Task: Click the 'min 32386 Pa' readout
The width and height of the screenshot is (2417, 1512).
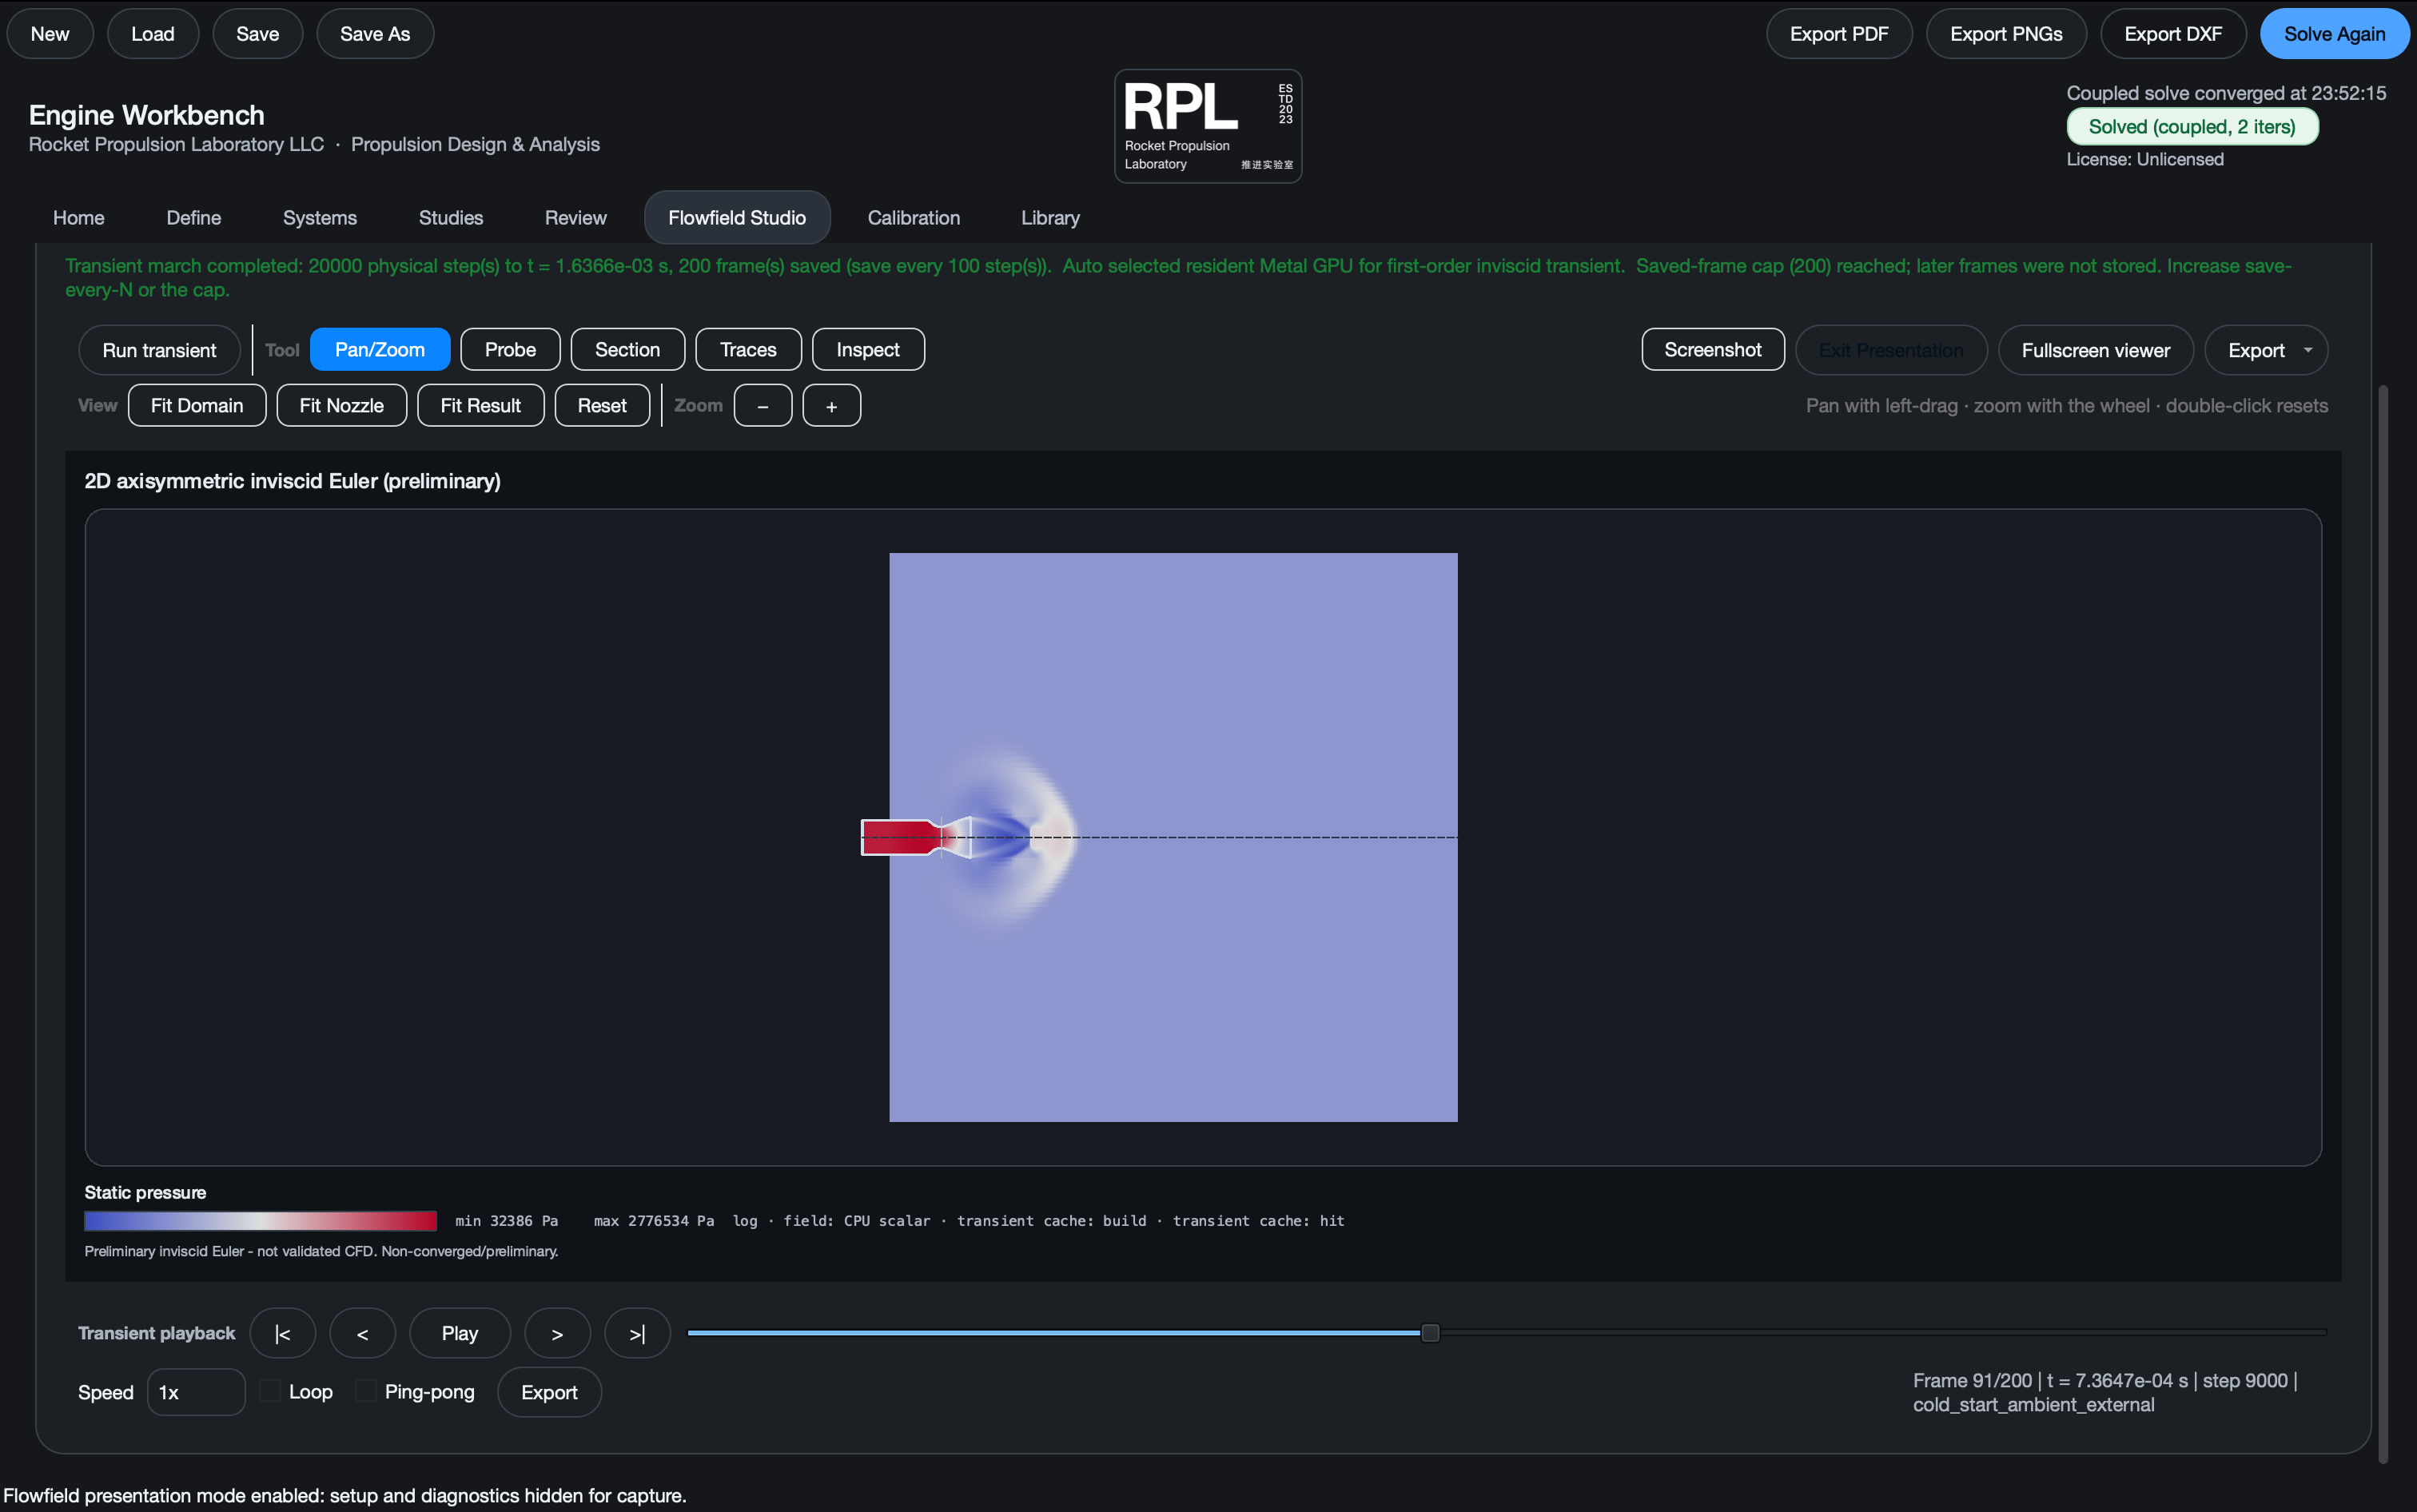Action: pyautogui.click(x=507, y=1221)
